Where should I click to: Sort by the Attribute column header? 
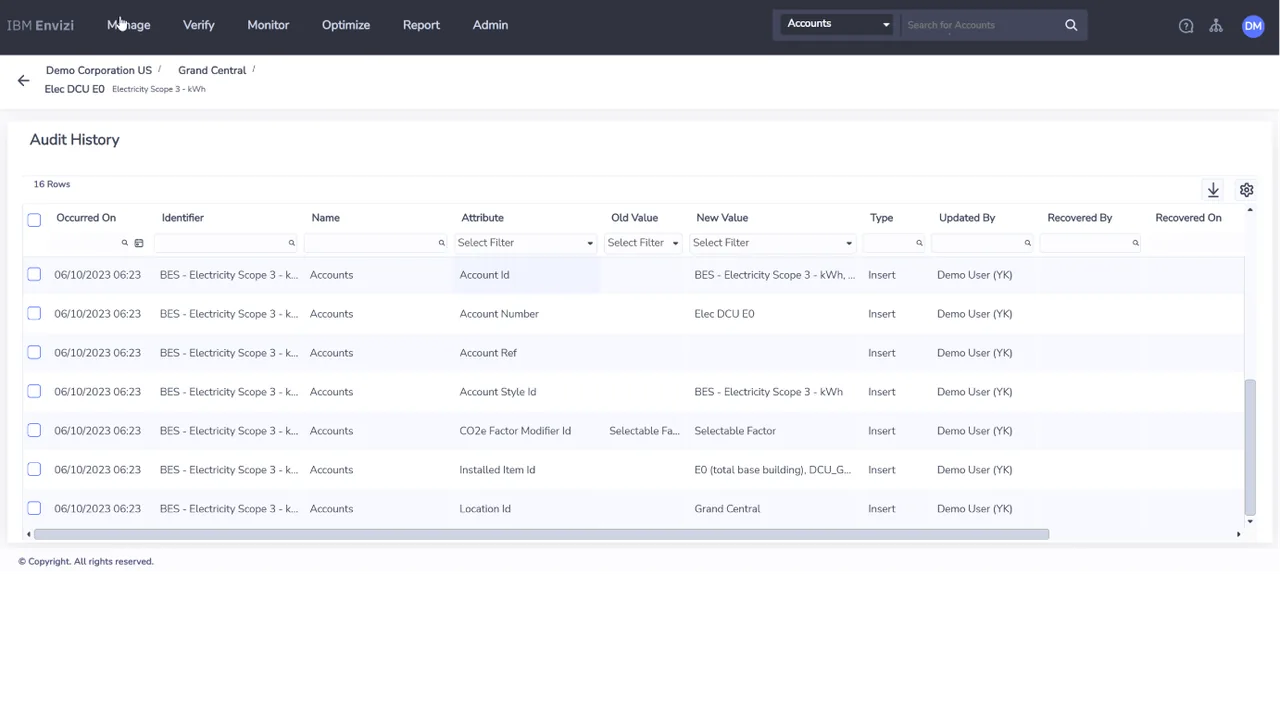pos(482,218)
